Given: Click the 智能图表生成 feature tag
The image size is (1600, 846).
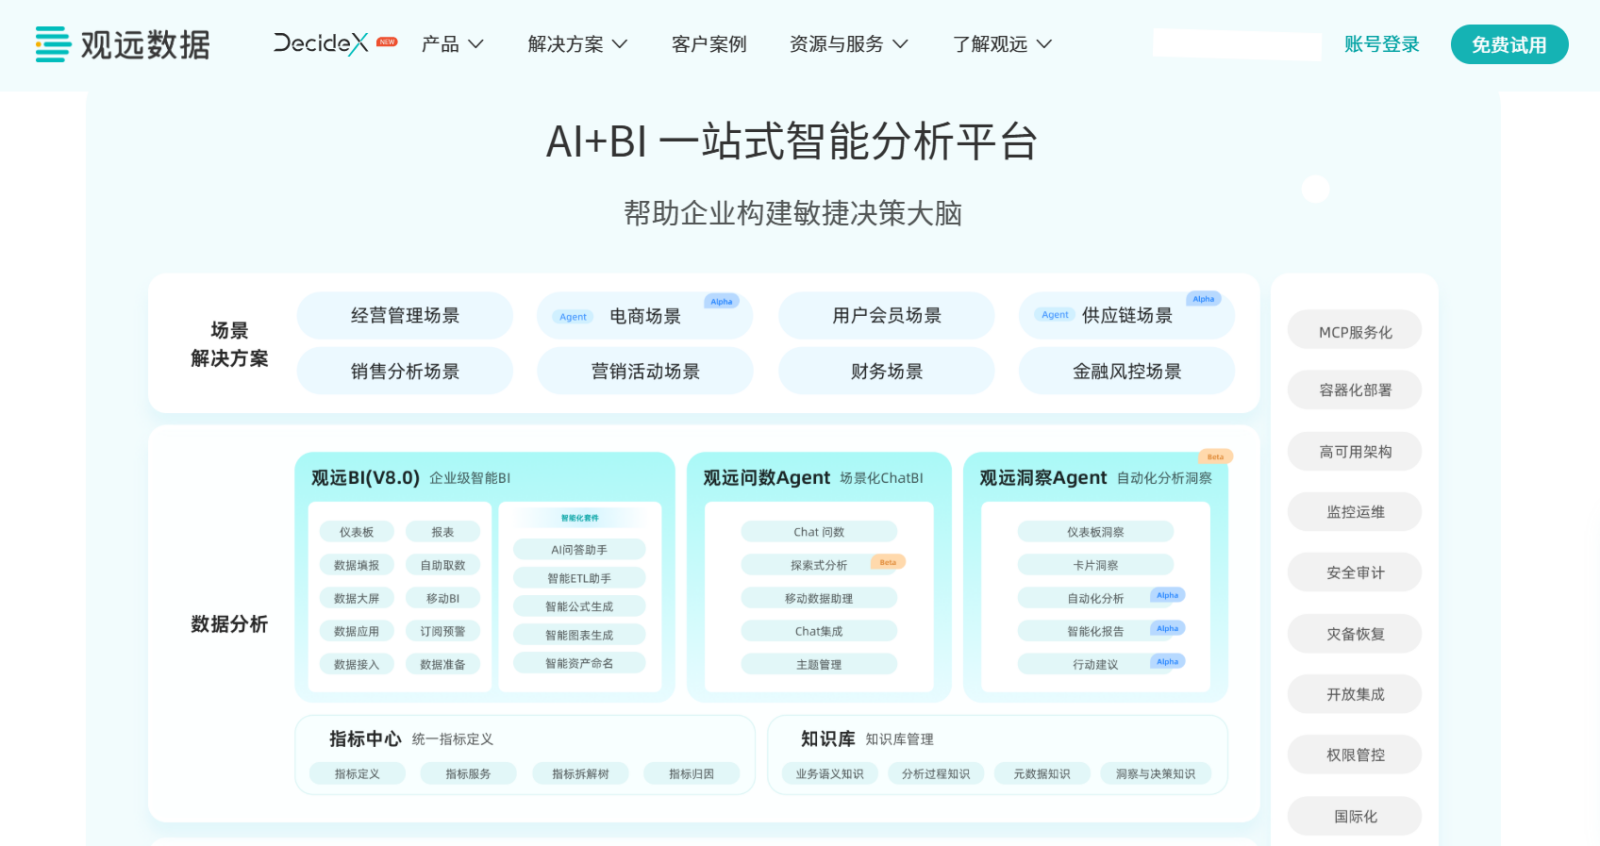Looking at the screenshot, I should (579, 635).
